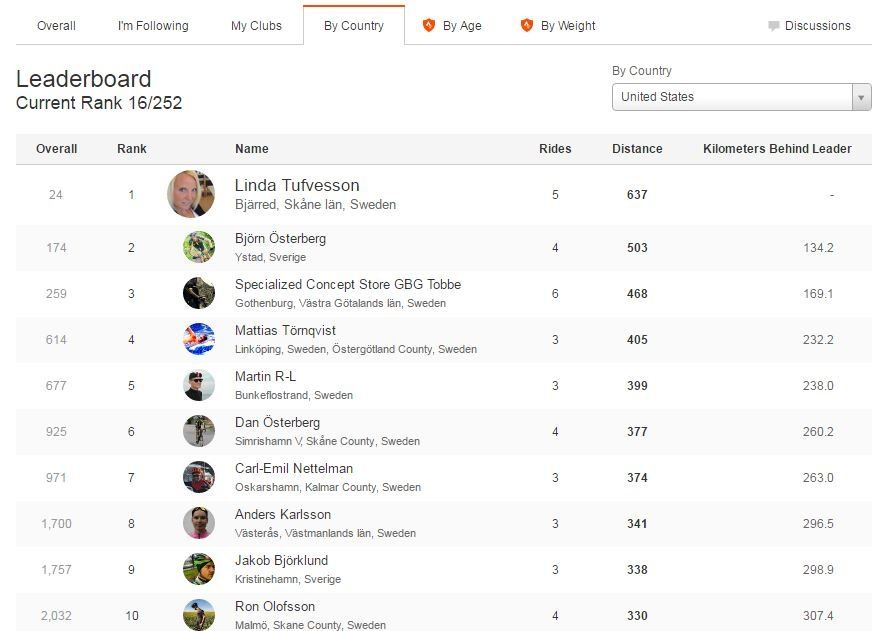Click Björn Österberg's avatar image

(199, 247)
